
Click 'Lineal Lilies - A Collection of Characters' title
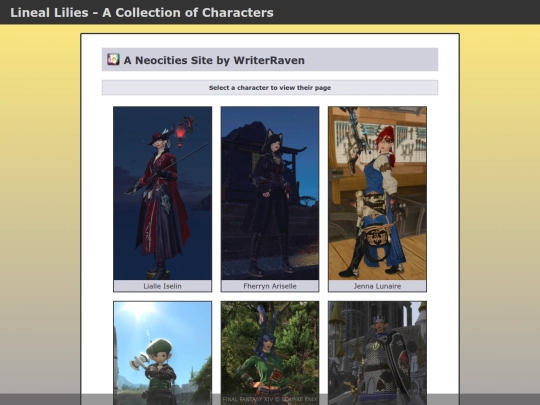(x=142, y=12)
